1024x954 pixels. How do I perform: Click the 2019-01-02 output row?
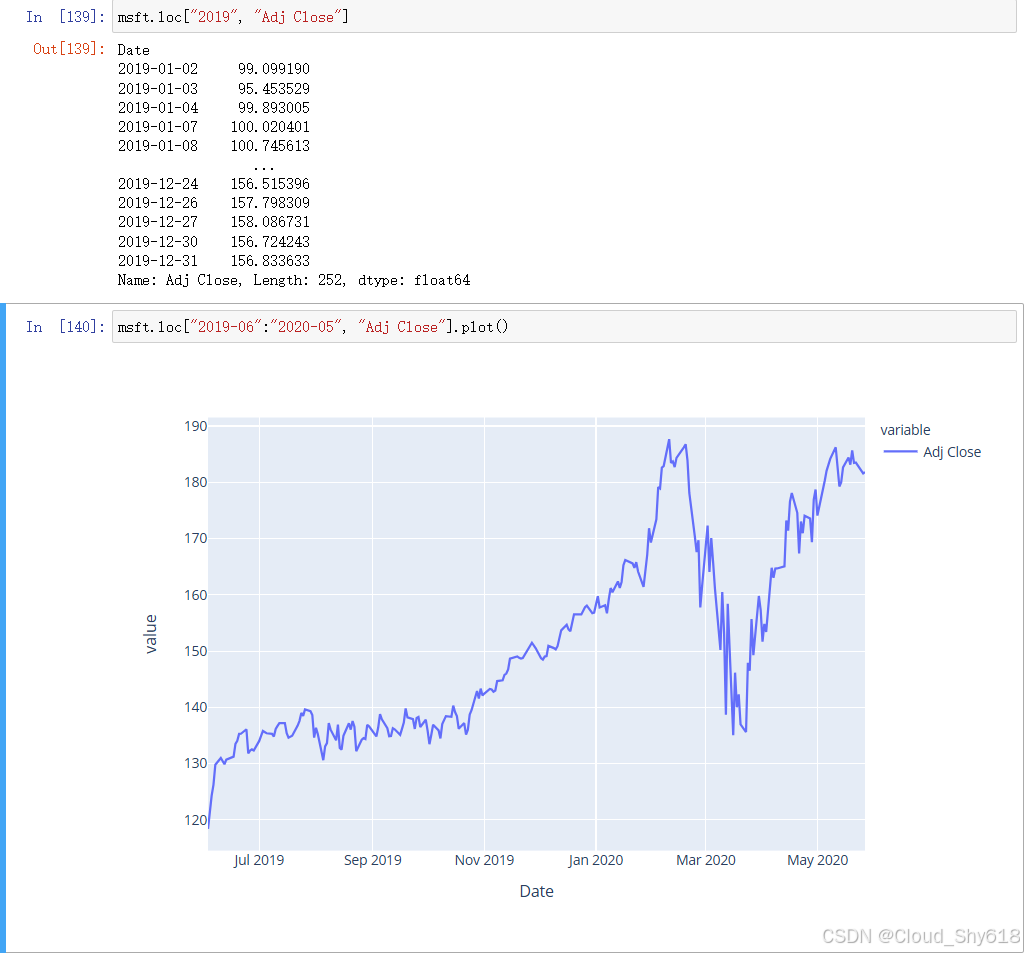(214, 69)
